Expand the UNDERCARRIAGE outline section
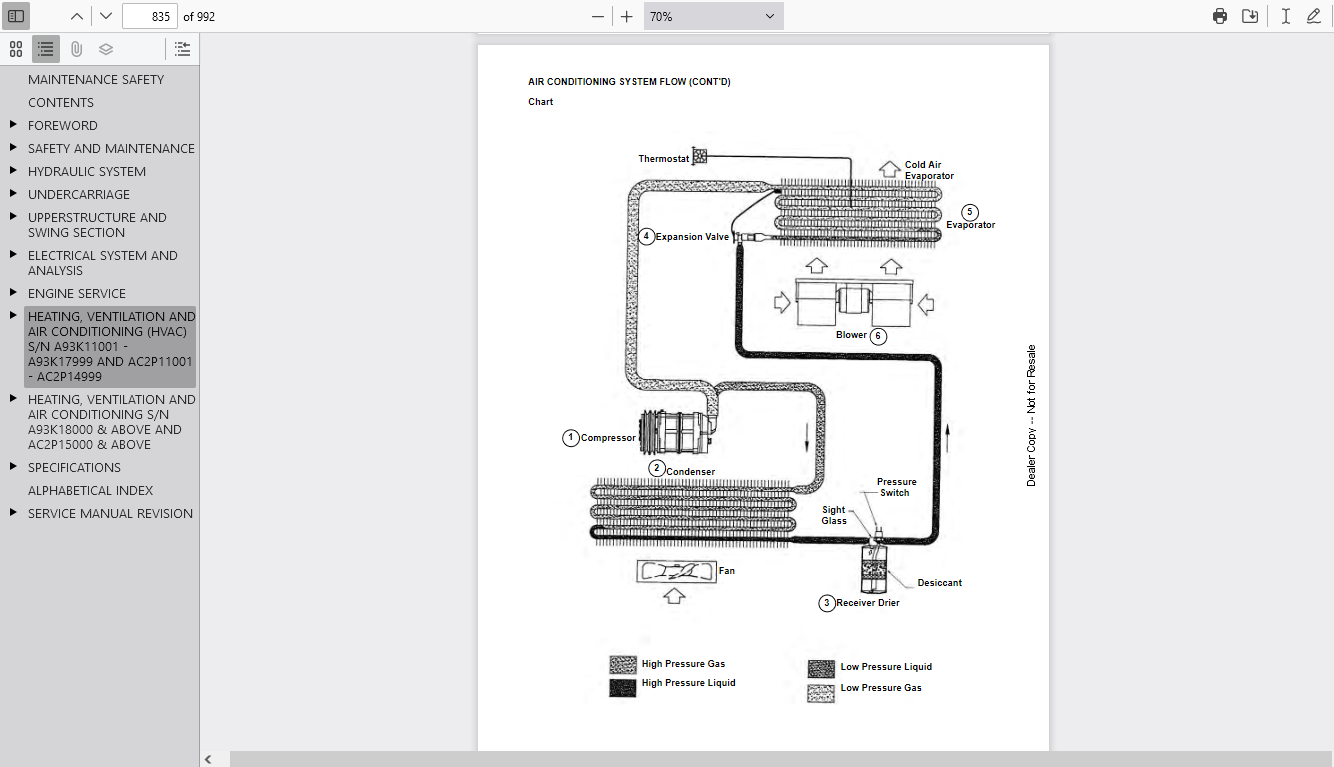 (13, 193)
